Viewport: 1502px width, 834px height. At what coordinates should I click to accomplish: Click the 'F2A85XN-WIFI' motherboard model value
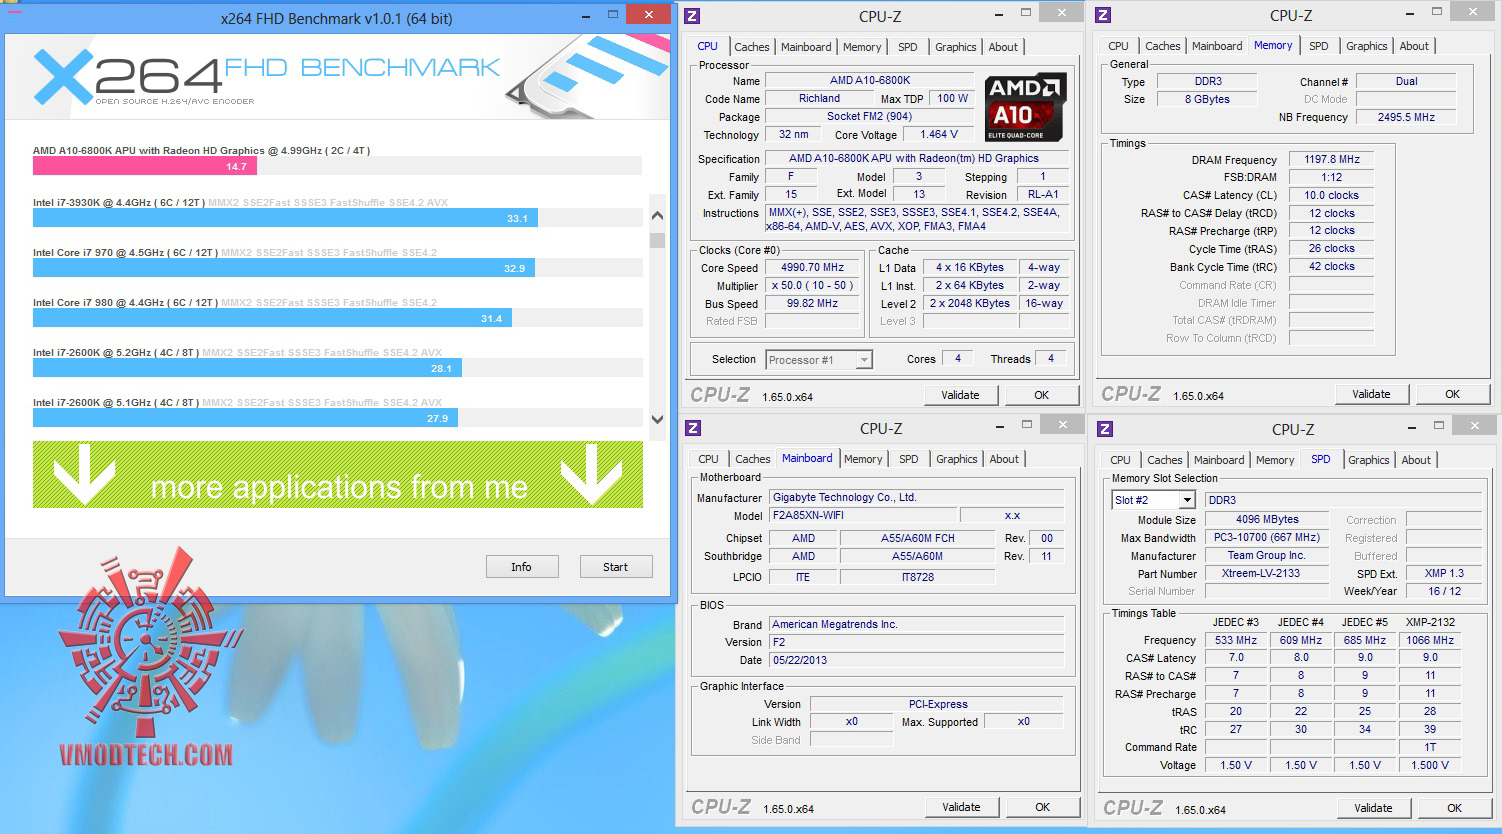[x=862, y=516]
